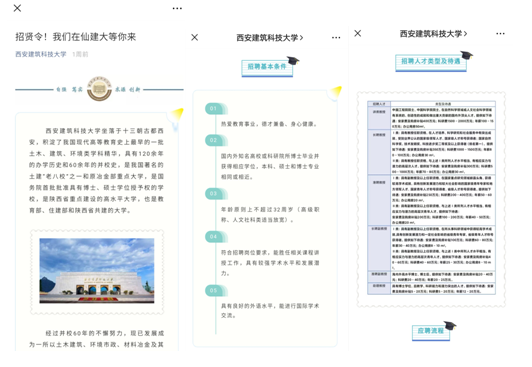Open the 西安建筑科技大学 account link under the article title
Screen dimensions: 532x367
tap(41, 54)
